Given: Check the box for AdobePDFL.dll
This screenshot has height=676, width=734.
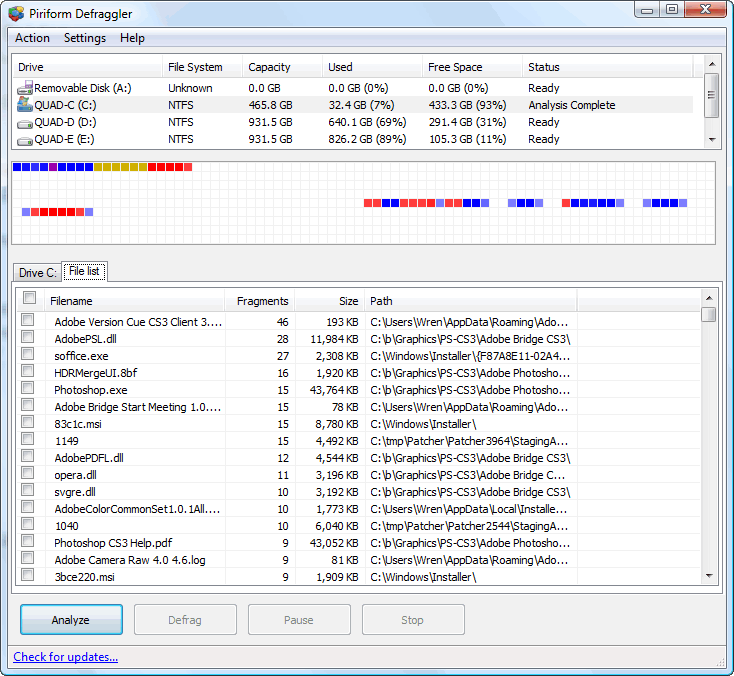Looking at the screenshot, I should 28,456.
